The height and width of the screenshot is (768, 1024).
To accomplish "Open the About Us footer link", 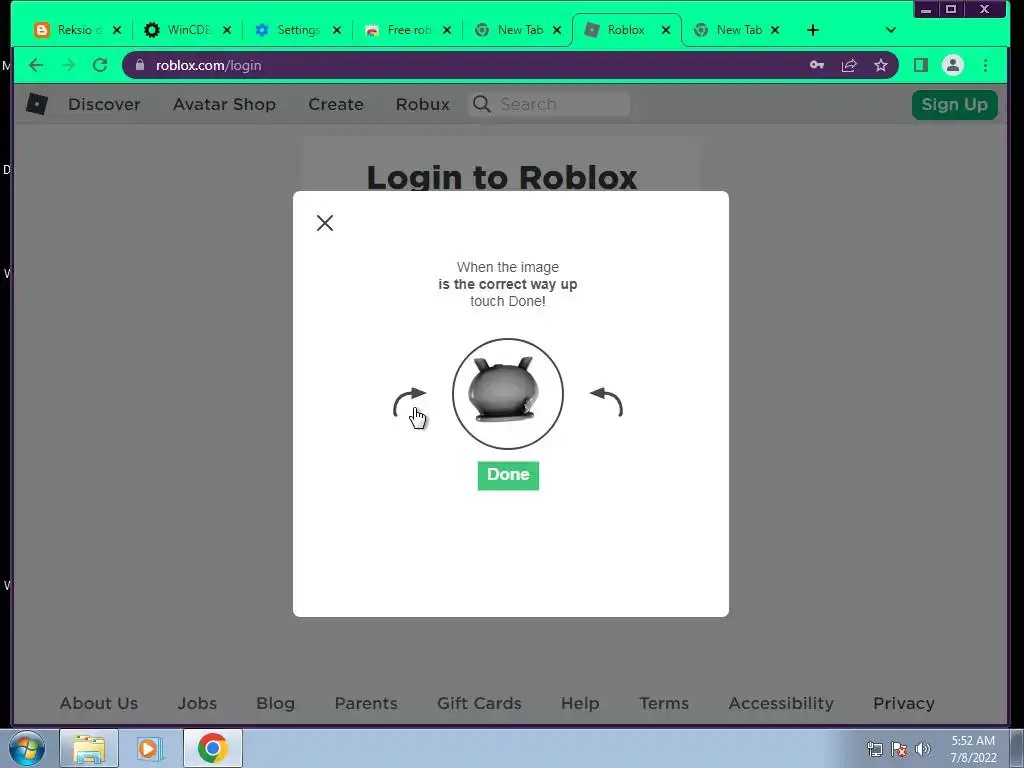I will (x=99, y=703).
